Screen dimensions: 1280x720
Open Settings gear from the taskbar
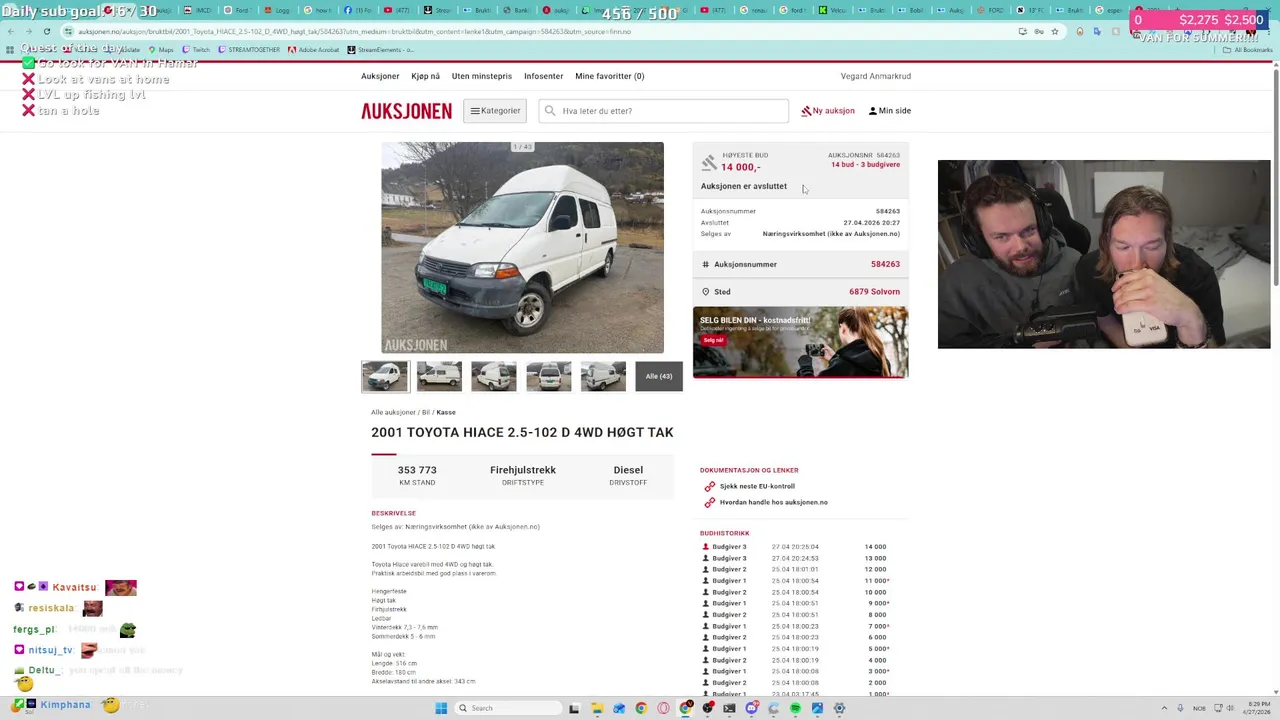(839, 708)
